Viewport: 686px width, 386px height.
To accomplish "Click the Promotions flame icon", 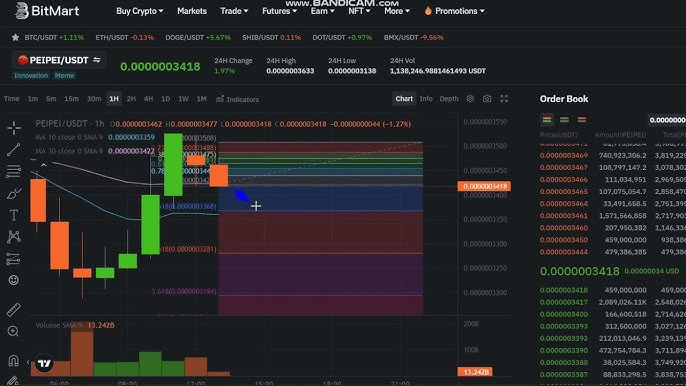I will pos(428,11).
